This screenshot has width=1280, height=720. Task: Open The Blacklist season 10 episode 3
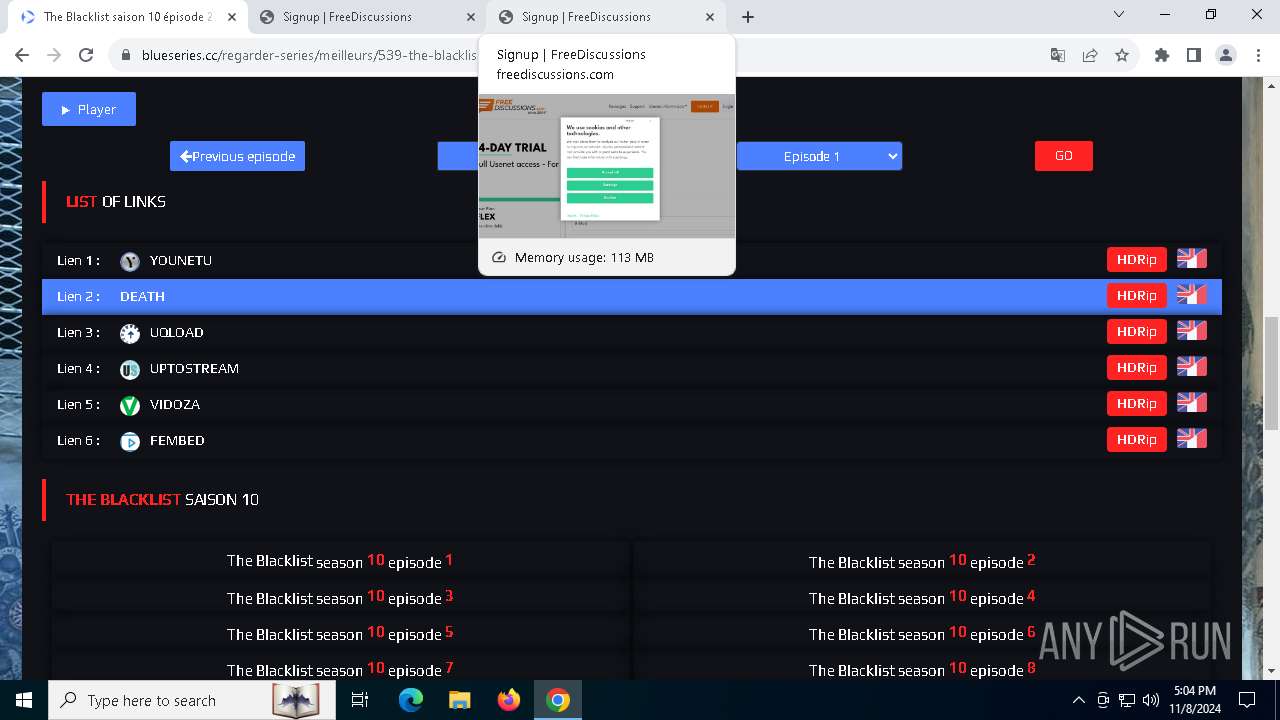pyautogui.click(x=340, y=597)
